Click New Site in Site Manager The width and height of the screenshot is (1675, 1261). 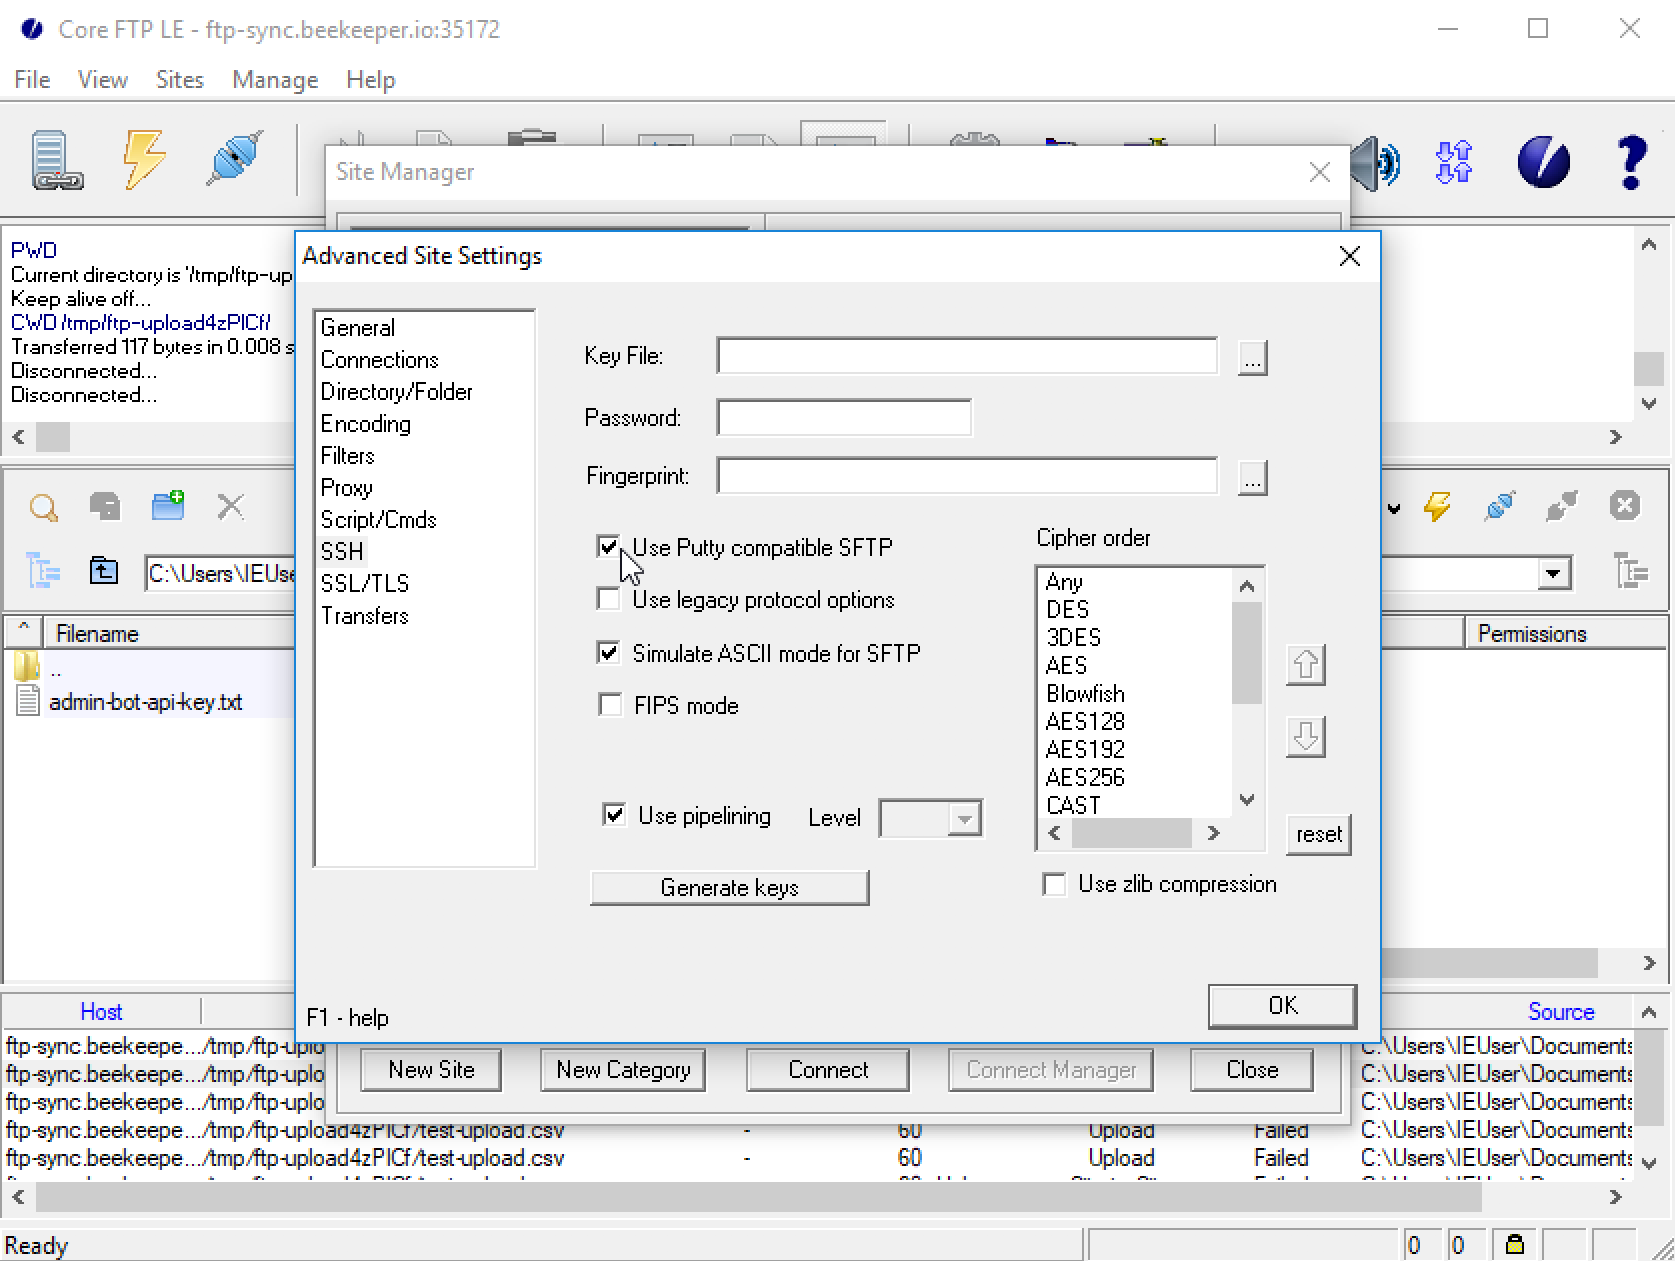point(431,1070)
